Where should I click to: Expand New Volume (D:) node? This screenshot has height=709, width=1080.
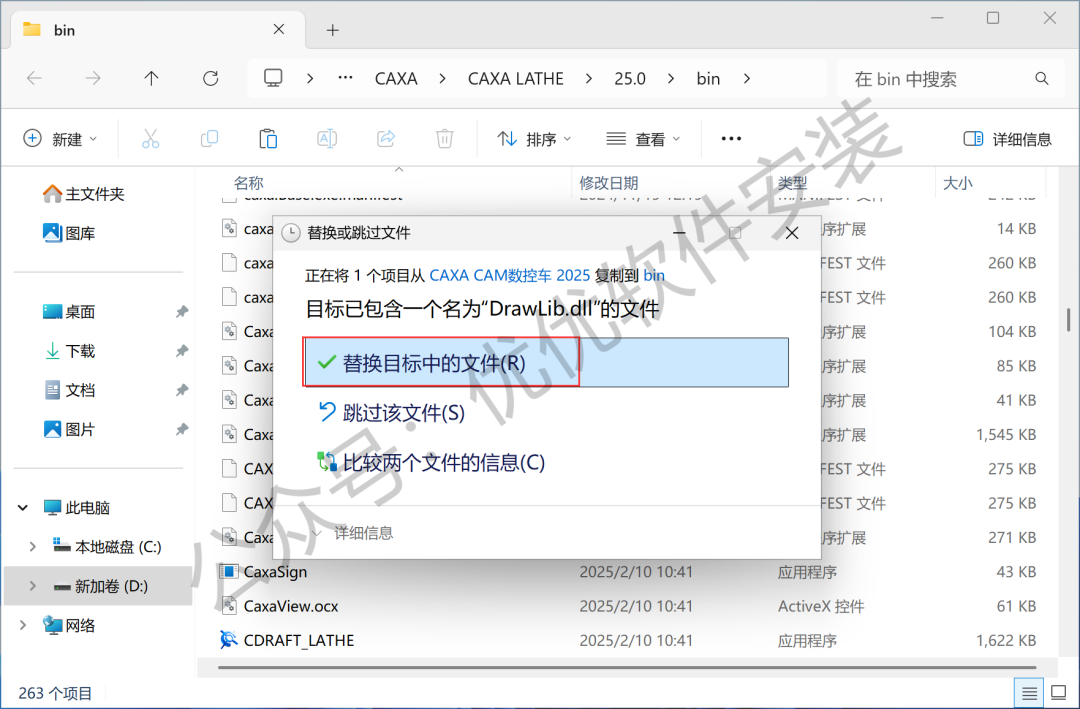pos(32,586)
